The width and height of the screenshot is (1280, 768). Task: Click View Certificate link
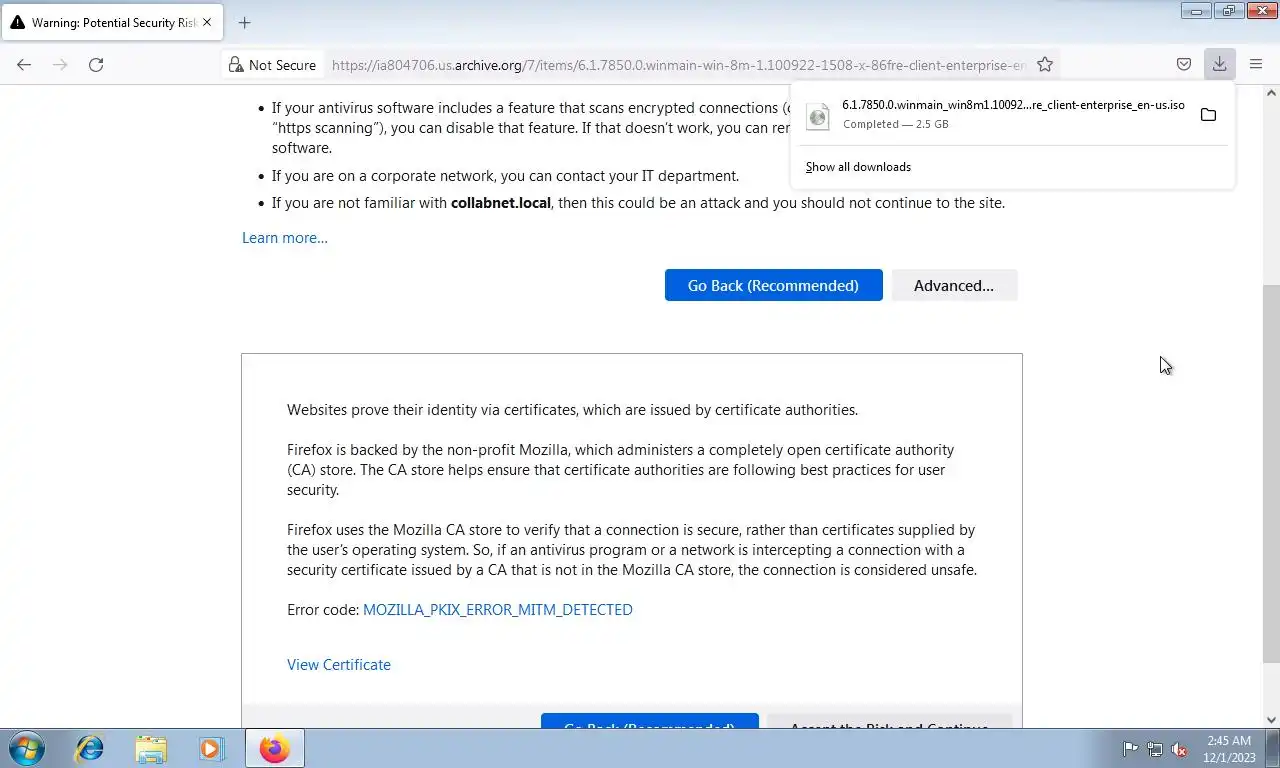339,665
